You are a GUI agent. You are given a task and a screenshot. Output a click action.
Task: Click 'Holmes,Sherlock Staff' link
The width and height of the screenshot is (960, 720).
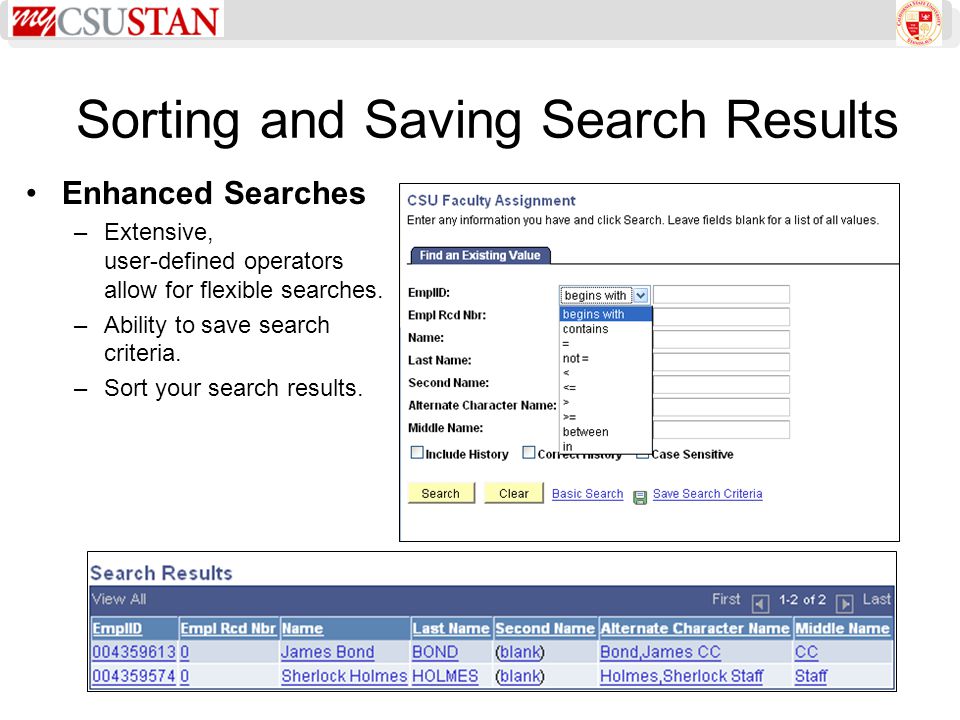click(681, 676)
